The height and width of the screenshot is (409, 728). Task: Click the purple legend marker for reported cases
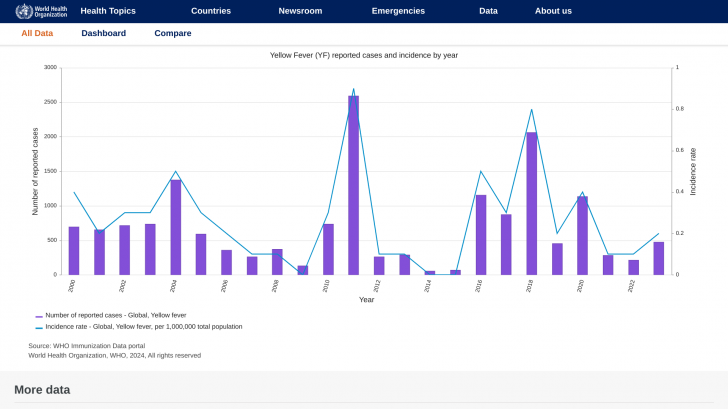[x=39, y=315]
